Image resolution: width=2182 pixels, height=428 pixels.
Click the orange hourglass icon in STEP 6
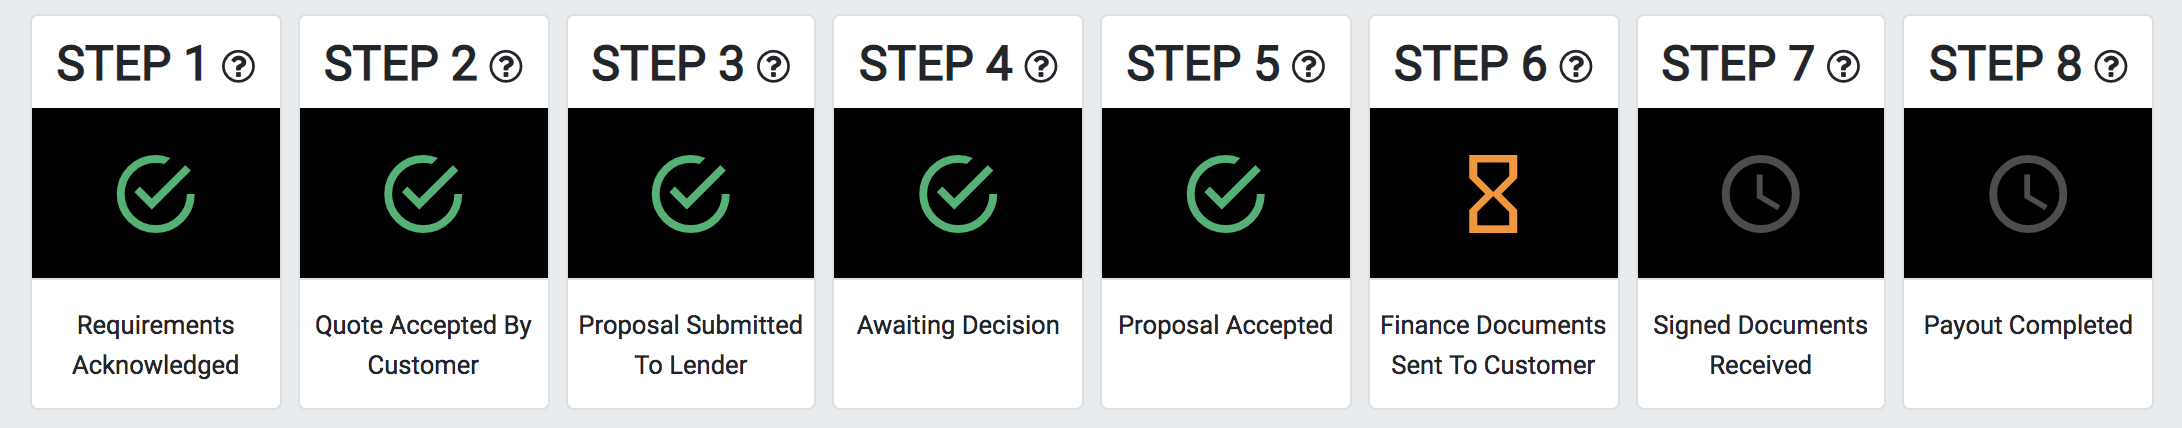point(1493,194)
